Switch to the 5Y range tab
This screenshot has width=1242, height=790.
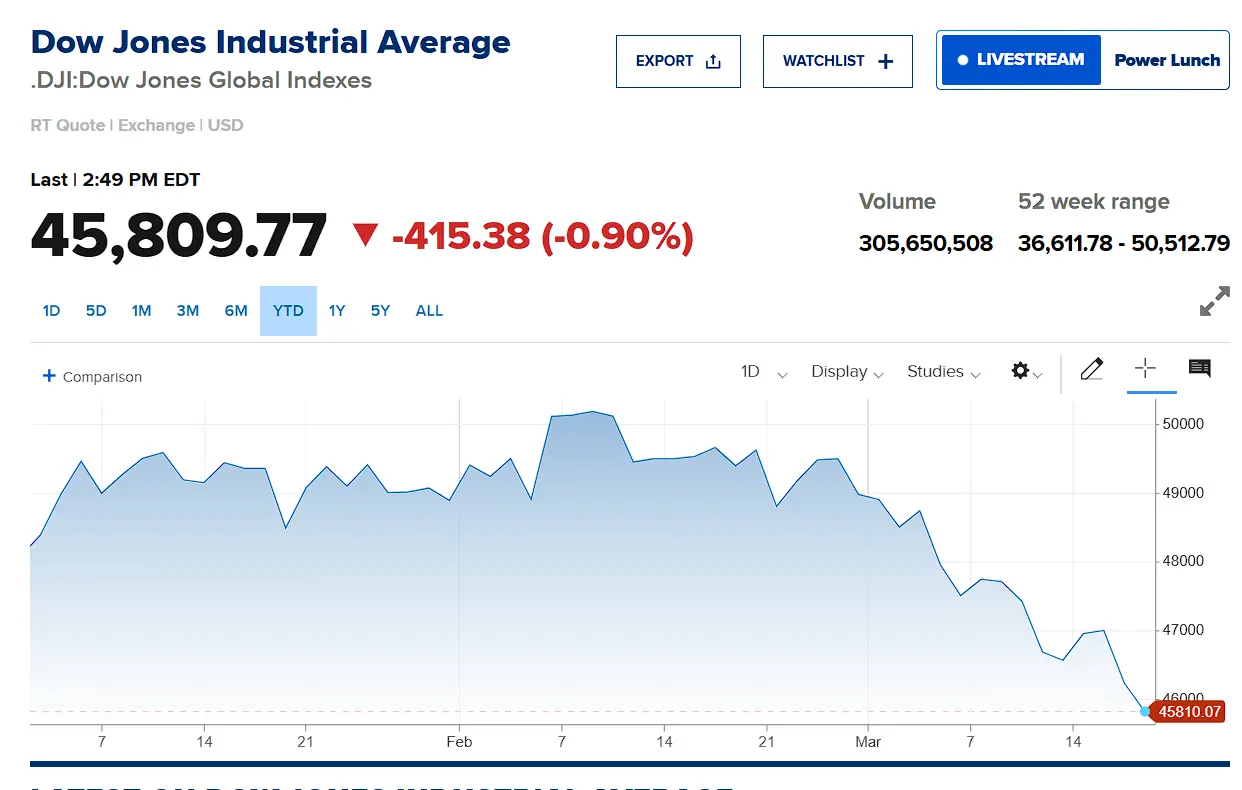[380, 311]
